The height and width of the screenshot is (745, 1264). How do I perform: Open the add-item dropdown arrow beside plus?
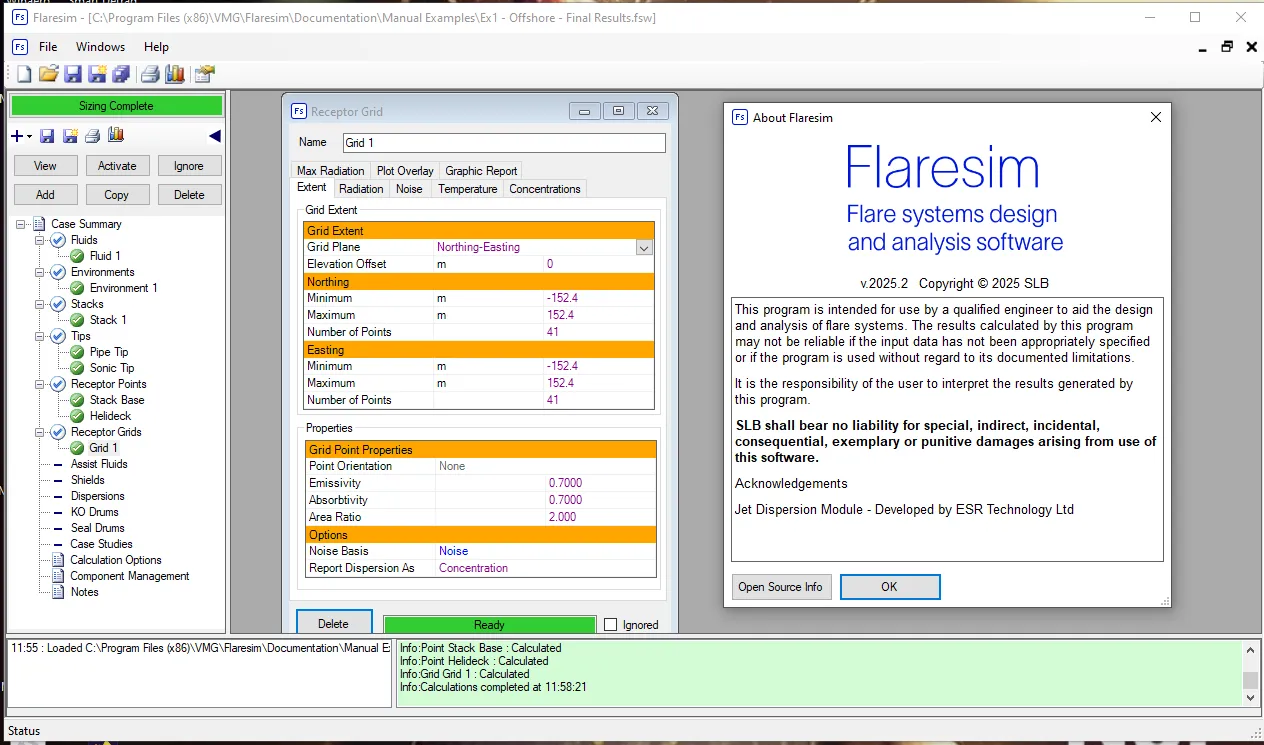point(30,137)
